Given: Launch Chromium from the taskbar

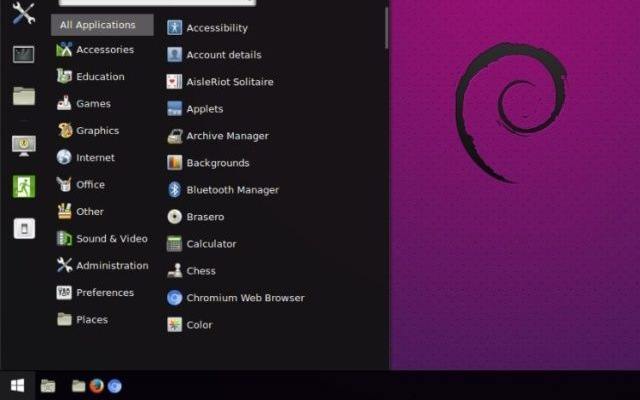Looking at the screenshot, I should coord(115,386).
